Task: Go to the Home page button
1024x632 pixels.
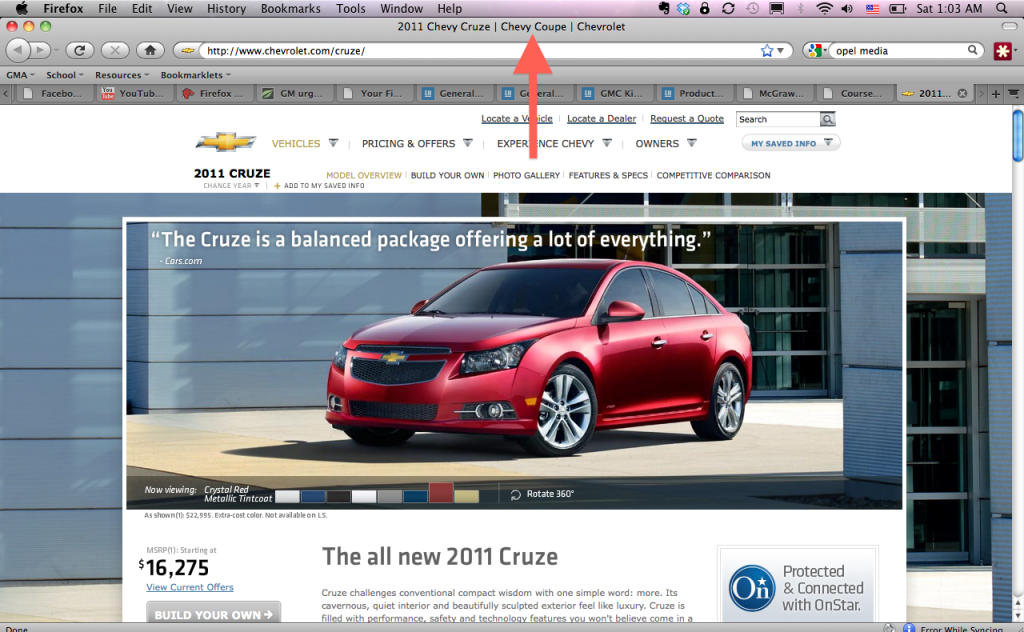Action: (150, 50)
